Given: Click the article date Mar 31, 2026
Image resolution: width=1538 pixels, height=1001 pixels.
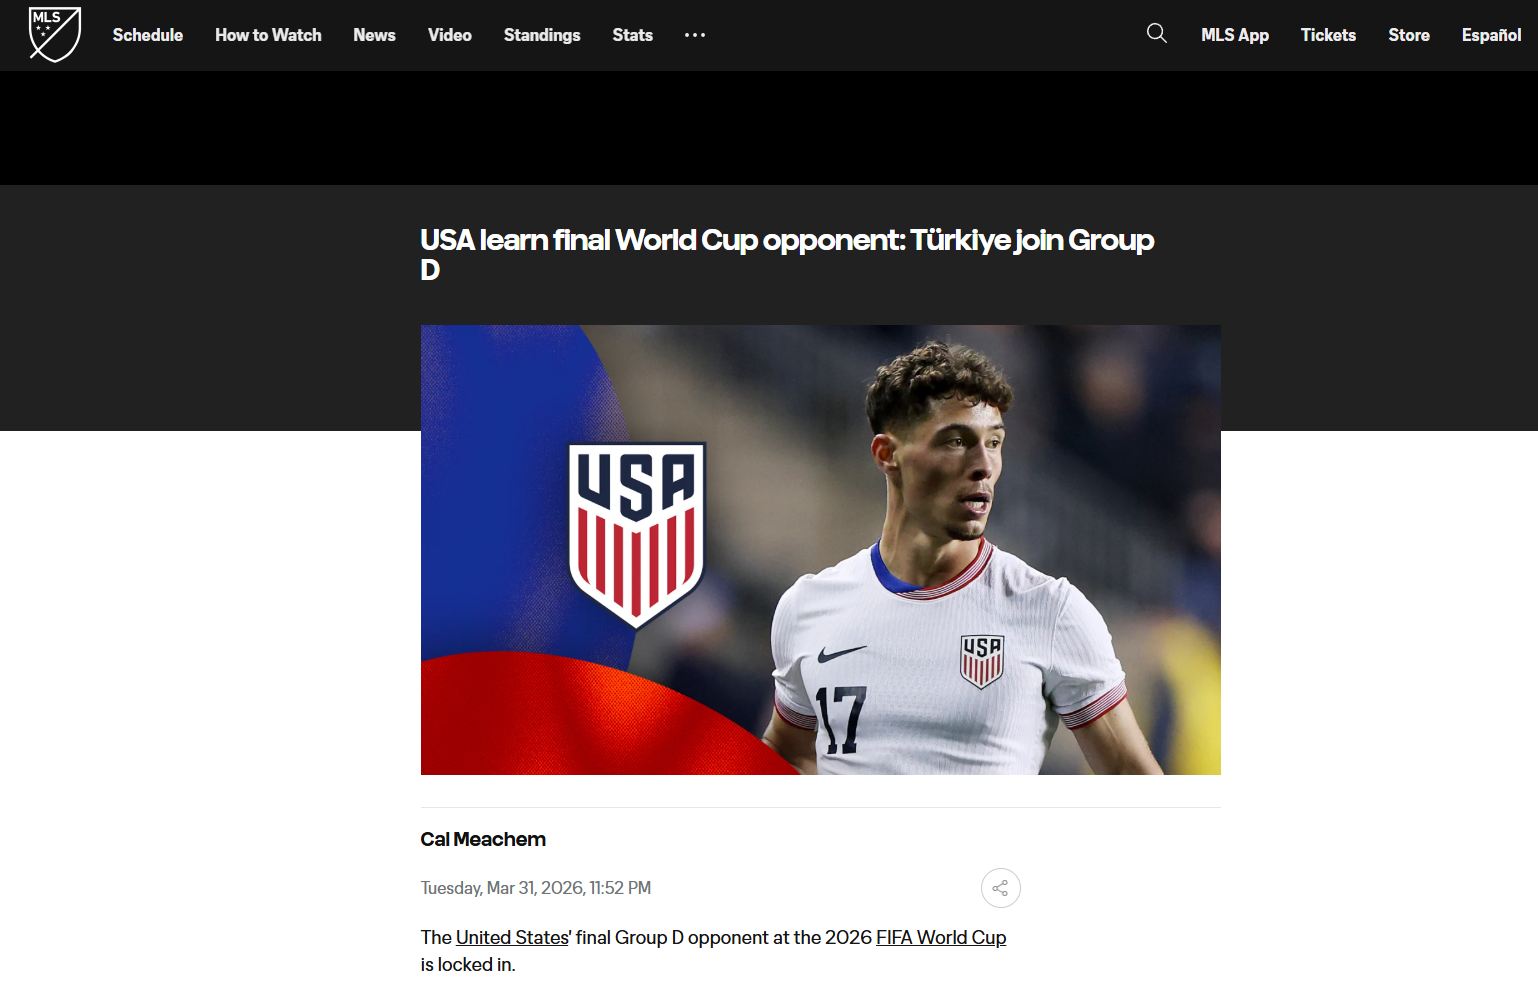Looking at the screenshot, I should pyautogui.click(x=535, y=888).
